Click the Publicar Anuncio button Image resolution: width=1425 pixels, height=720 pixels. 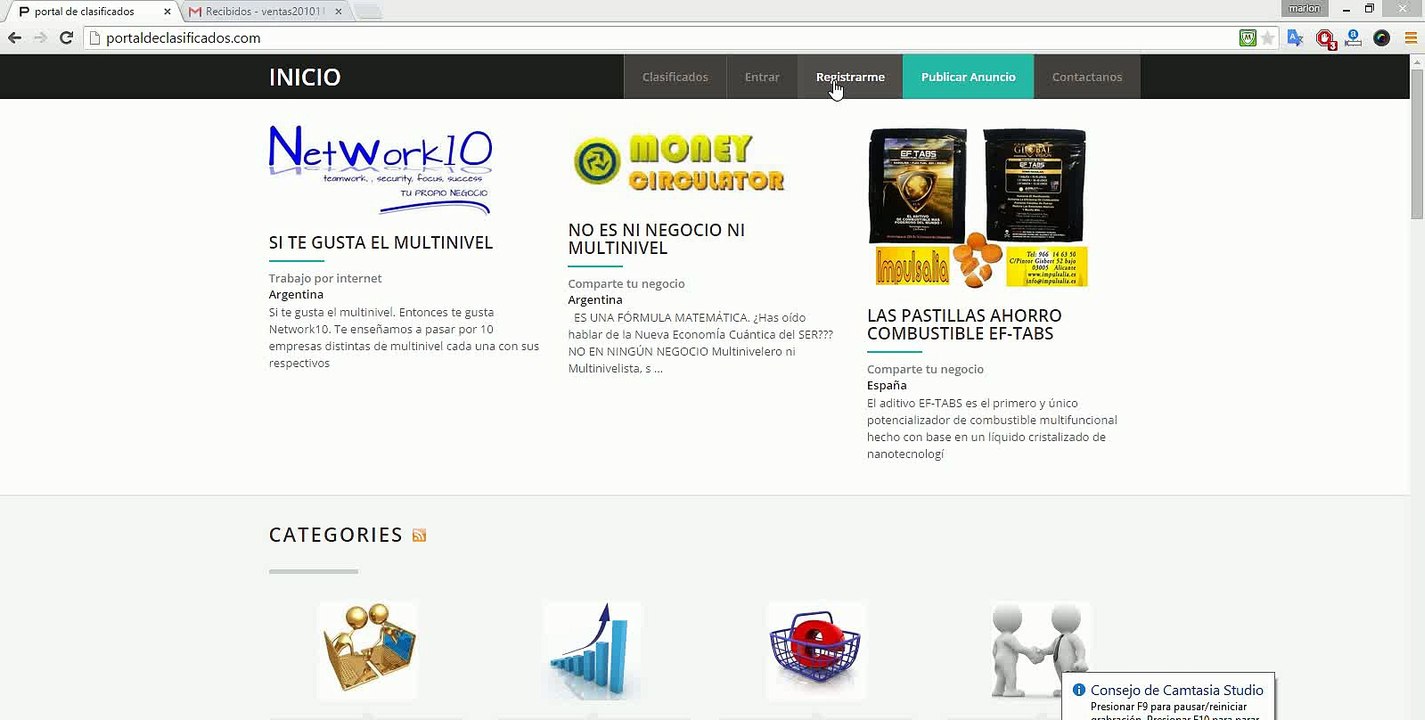click(x=968, y=77)
